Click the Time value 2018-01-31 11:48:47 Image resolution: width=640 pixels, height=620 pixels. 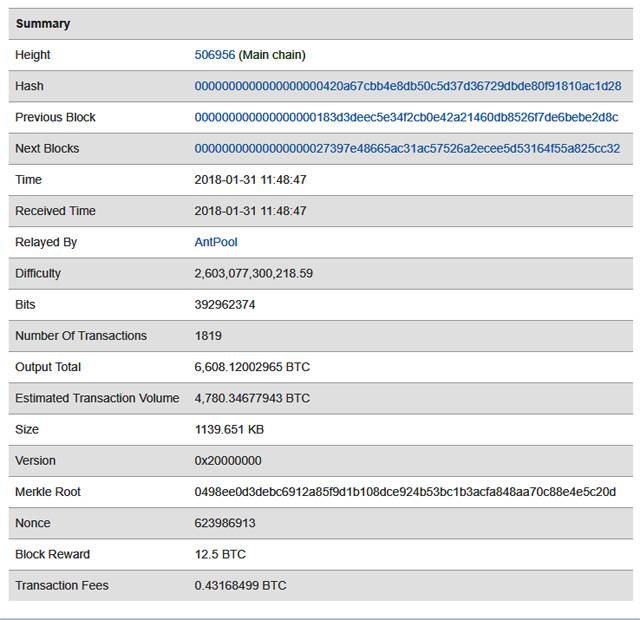(250, 180)
